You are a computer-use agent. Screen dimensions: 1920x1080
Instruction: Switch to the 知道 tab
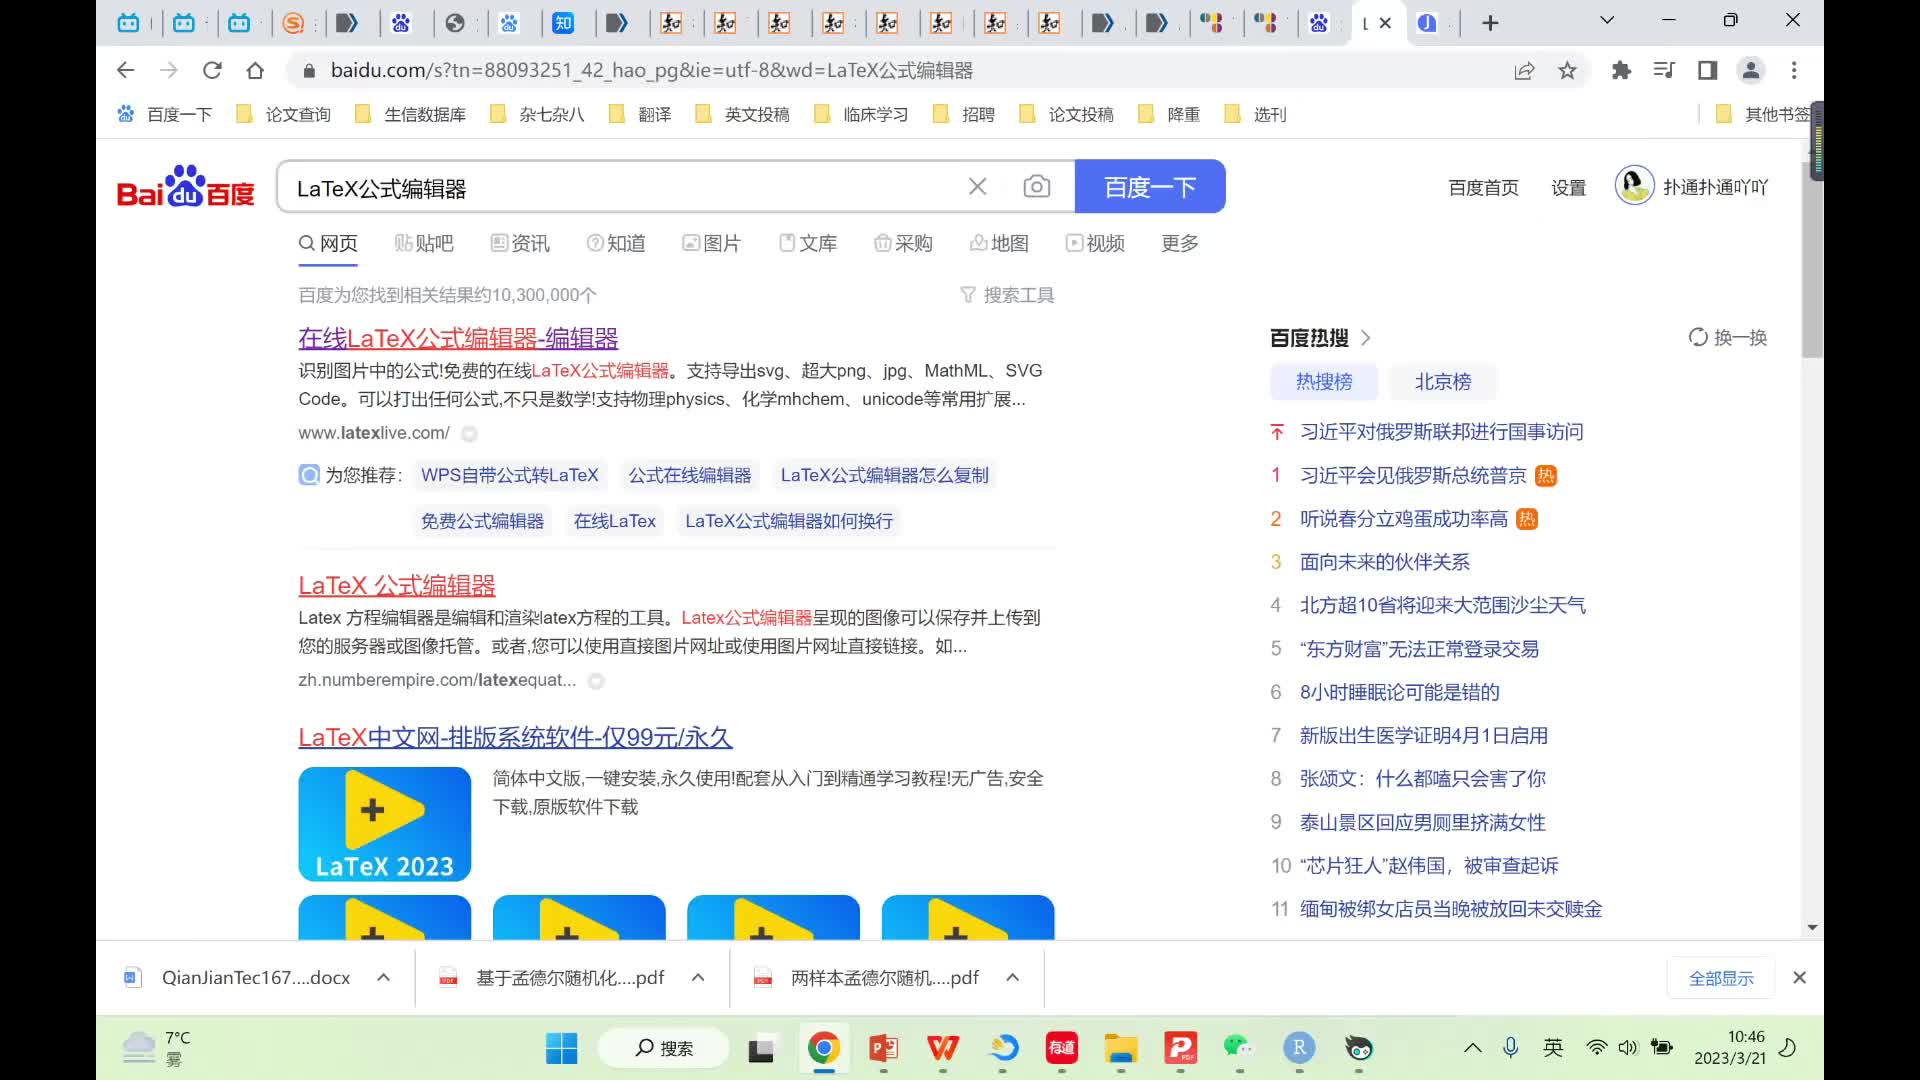click(616, 243)
